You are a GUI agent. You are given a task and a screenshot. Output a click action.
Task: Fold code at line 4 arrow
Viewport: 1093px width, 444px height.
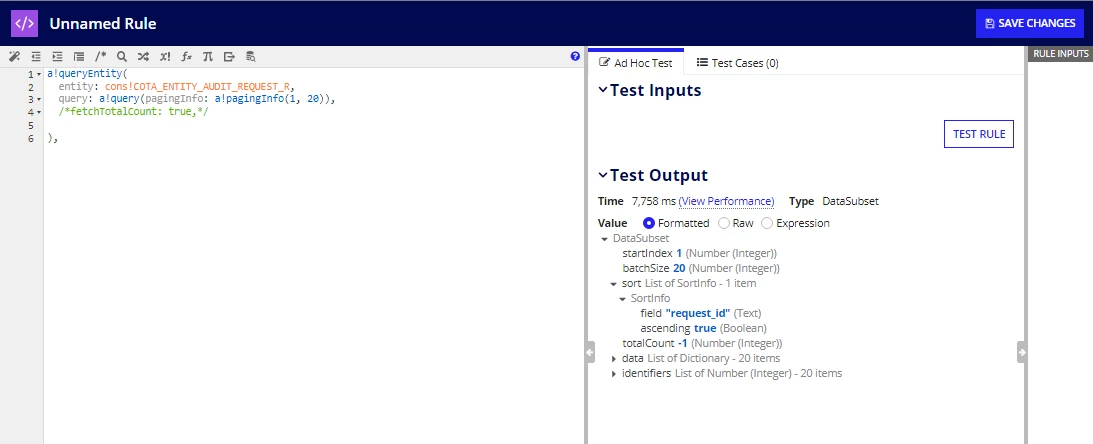[x=38, y=112]
